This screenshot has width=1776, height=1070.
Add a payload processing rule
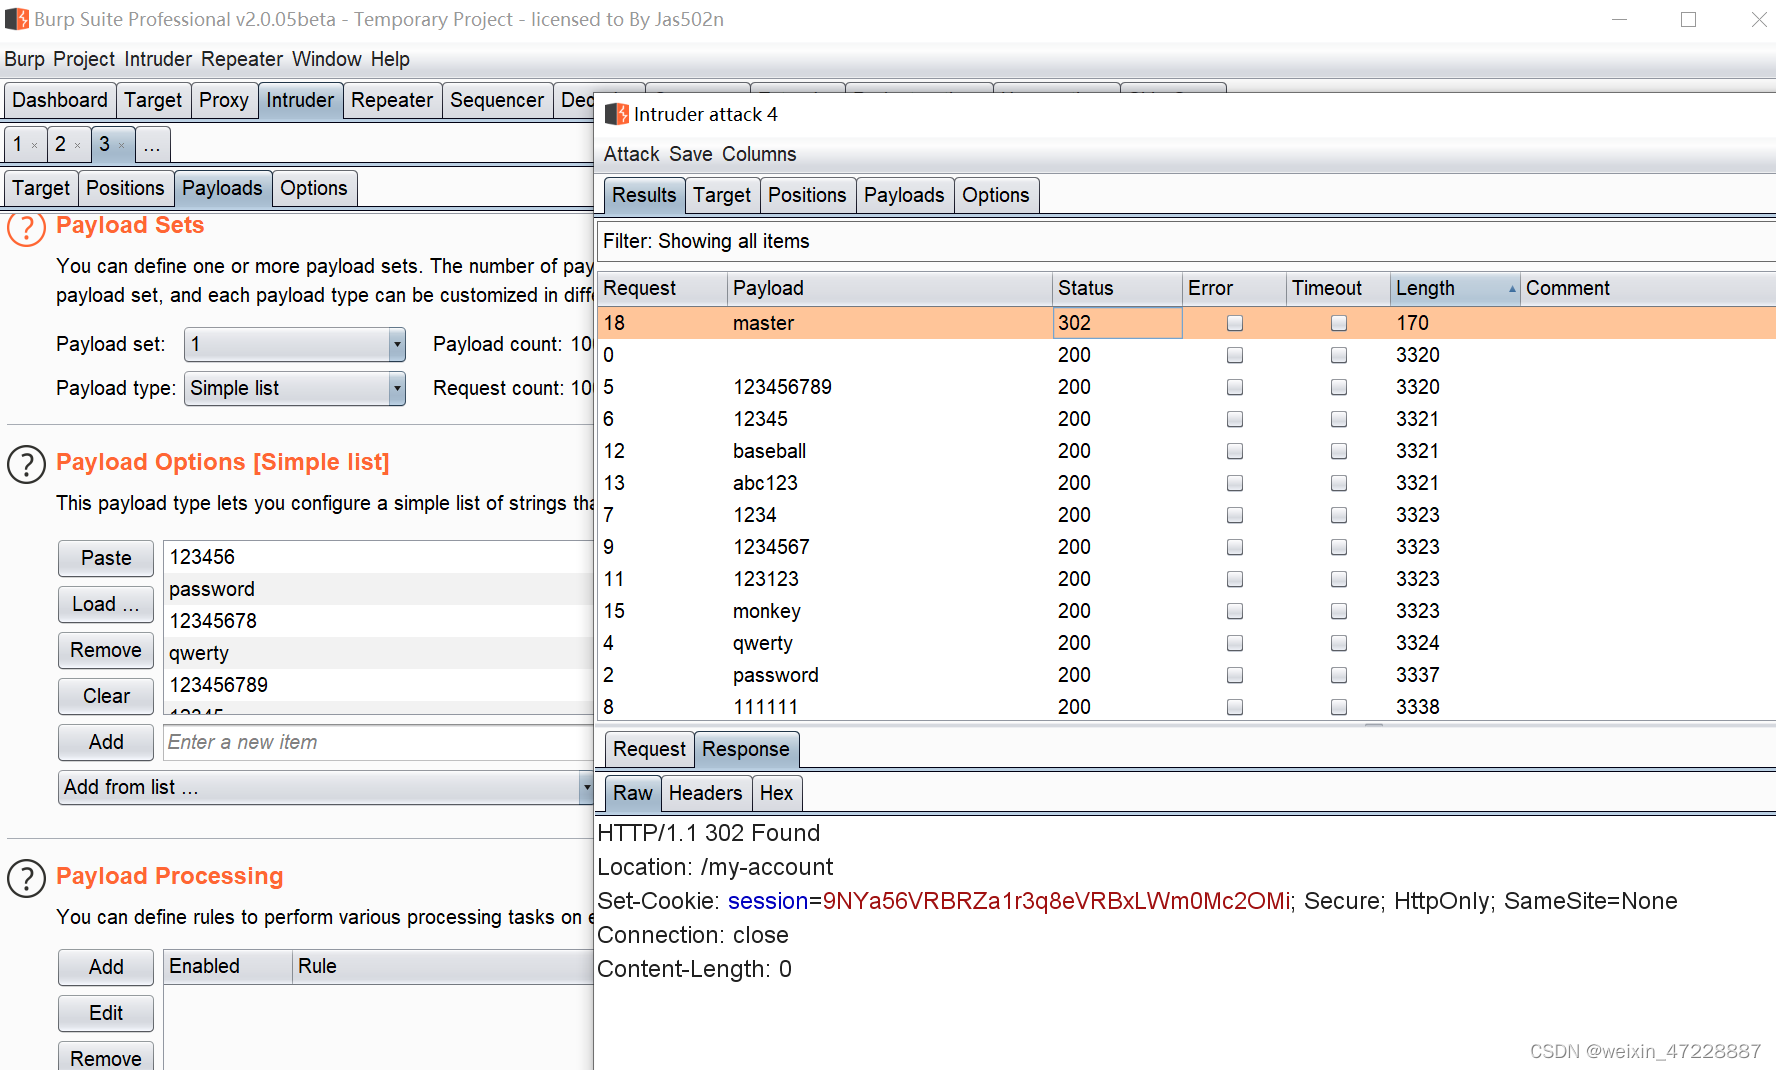(106, 967)
